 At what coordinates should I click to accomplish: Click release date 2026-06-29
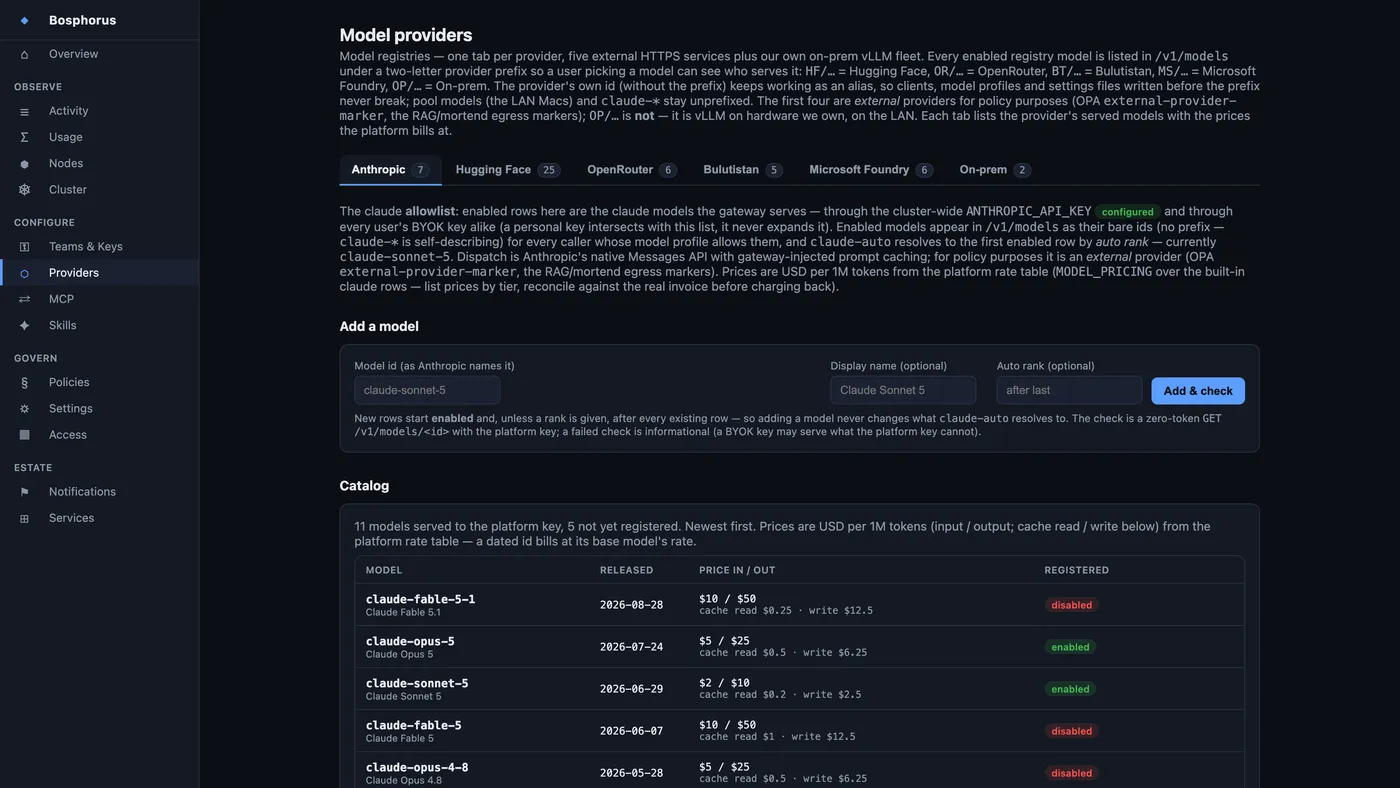[631, 689]
